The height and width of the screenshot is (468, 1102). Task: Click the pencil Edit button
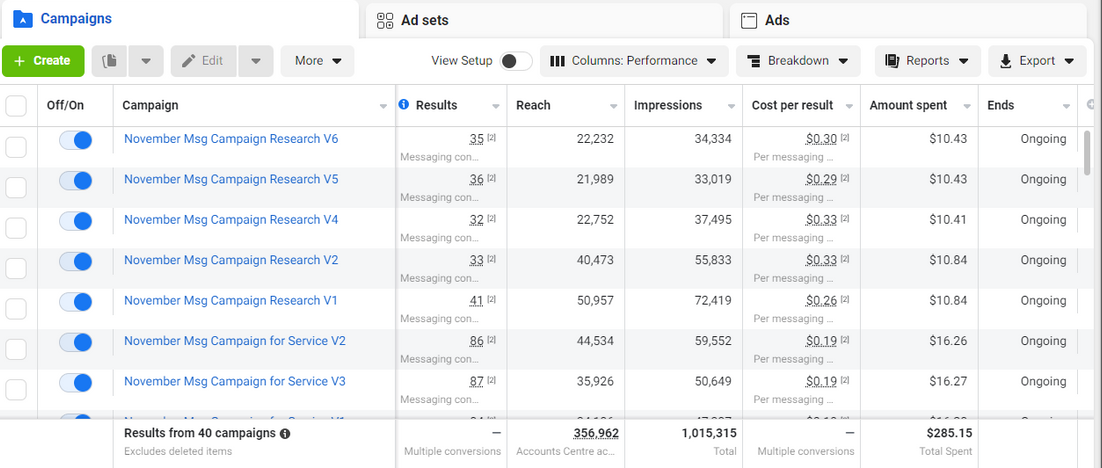click(x=203, y=61)
